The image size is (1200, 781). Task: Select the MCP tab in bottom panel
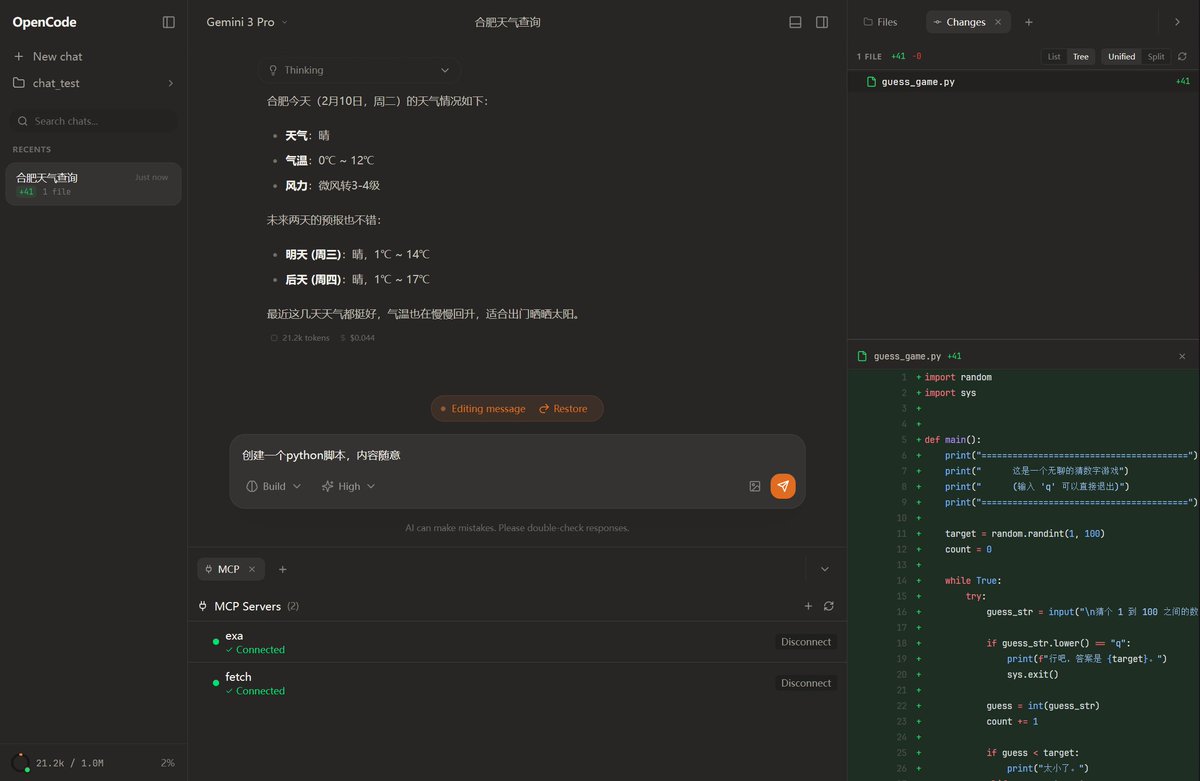point(229,569)
